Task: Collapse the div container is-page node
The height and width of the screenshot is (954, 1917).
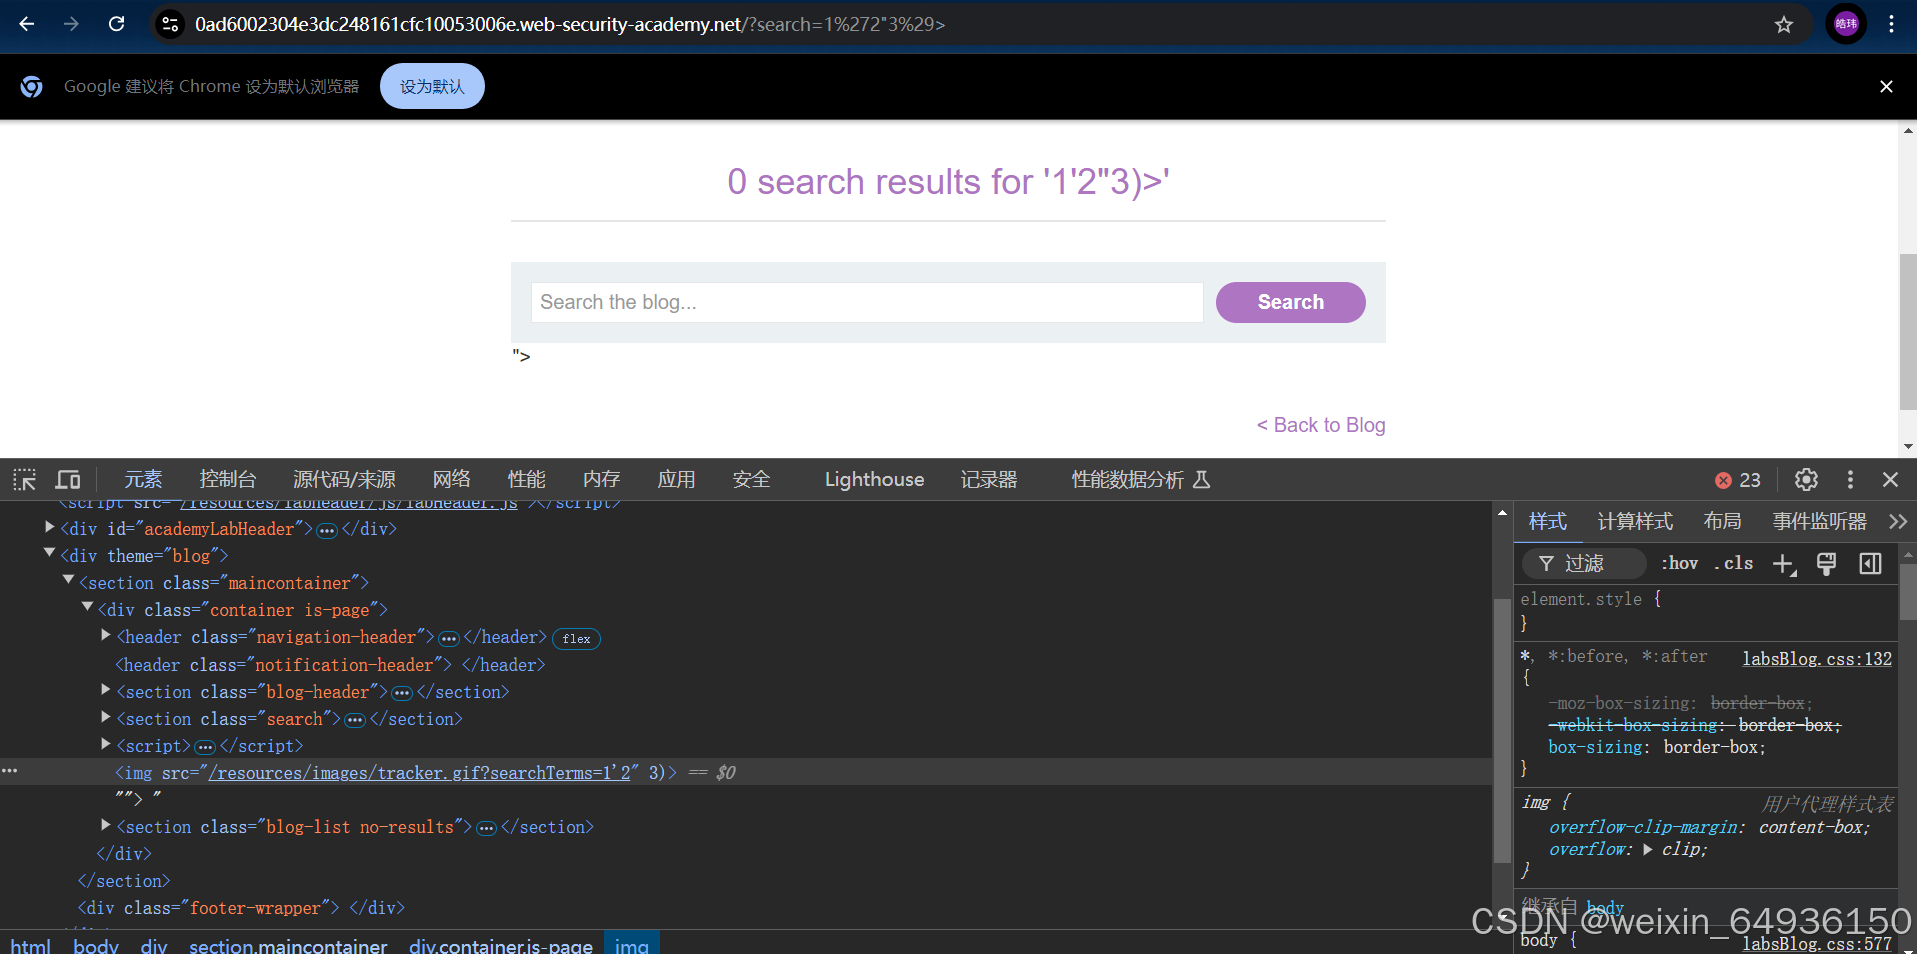Action: pos(87,607)
